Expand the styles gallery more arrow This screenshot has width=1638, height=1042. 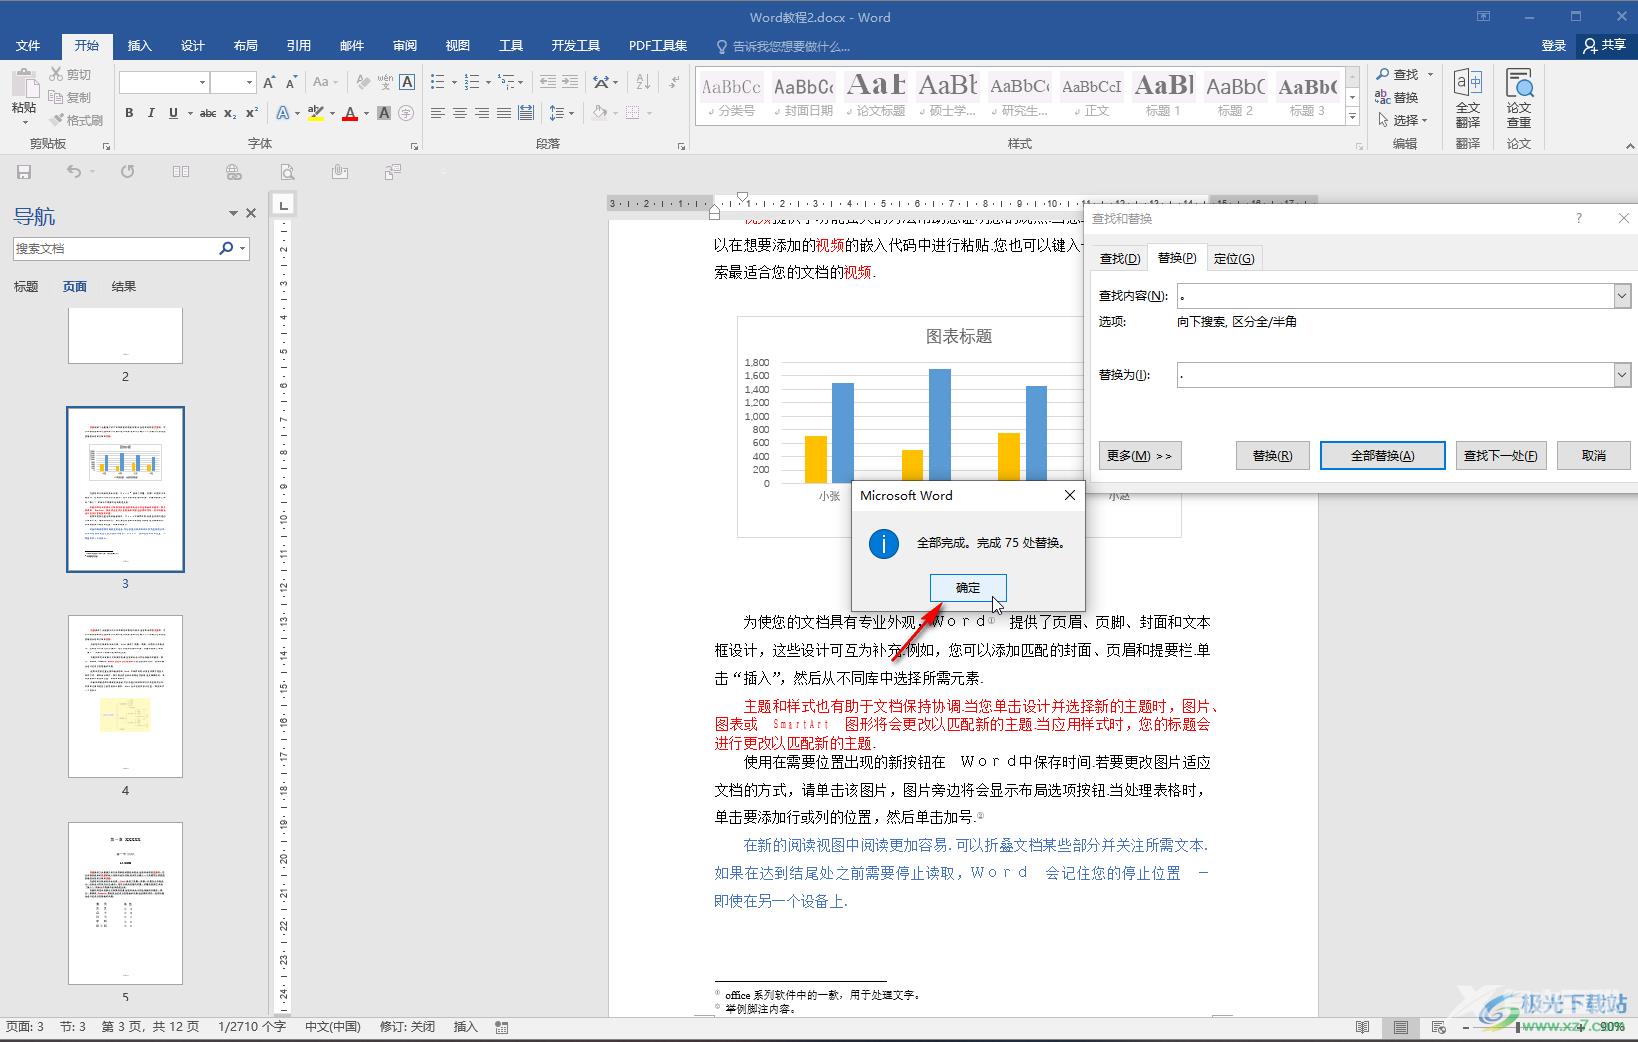(1352, 117)
